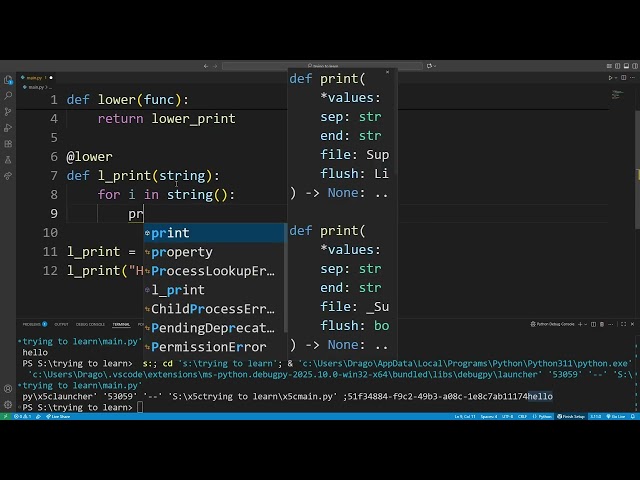Open the Extensions view
This screenshot has width=640, height=480.
[x=8, y=144]
